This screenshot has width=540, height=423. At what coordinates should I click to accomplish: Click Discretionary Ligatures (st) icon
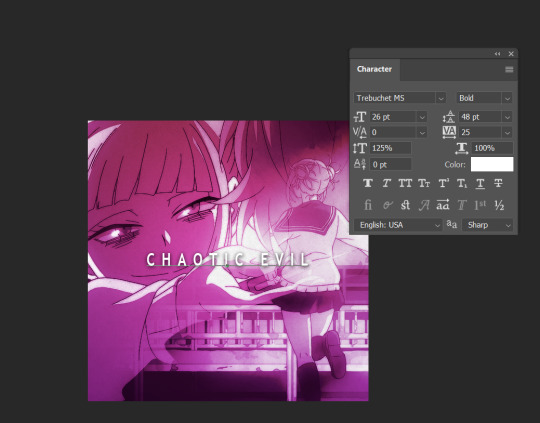pyautogui.click(x=405, y=205)
